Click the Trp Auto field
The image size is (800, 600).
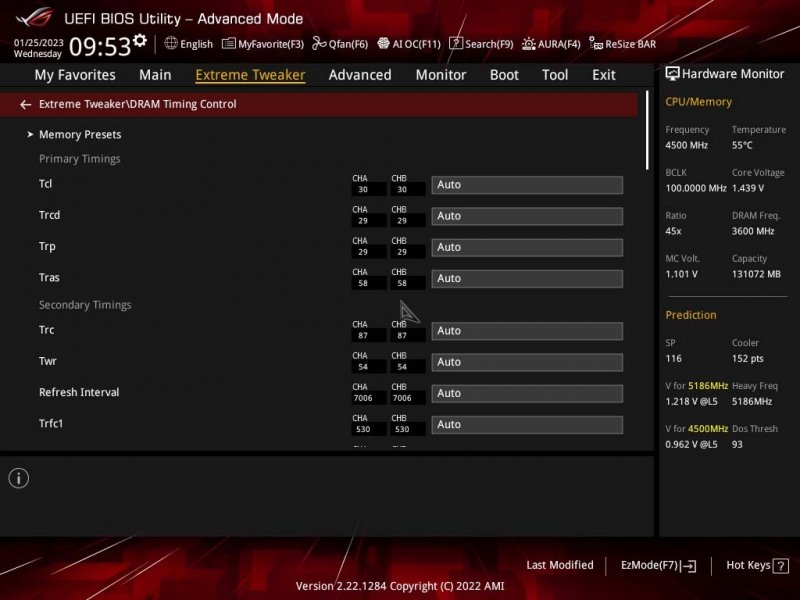(527, 247)
